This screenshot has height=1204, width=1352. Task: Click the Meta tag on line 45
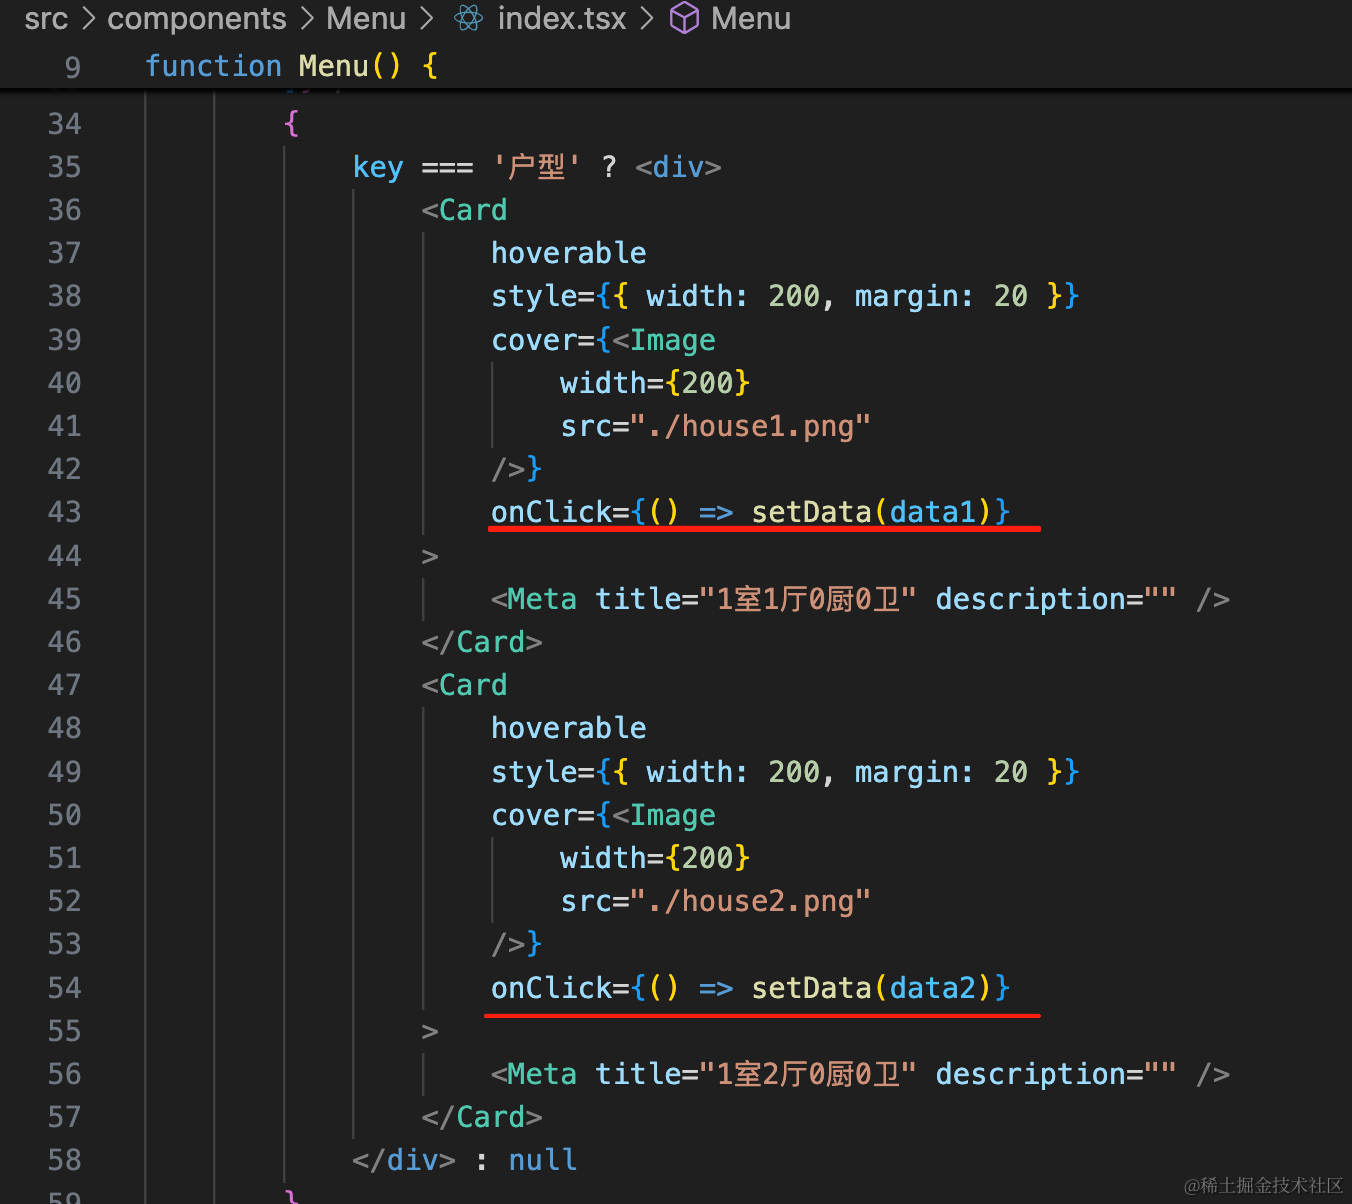[534, 599]
